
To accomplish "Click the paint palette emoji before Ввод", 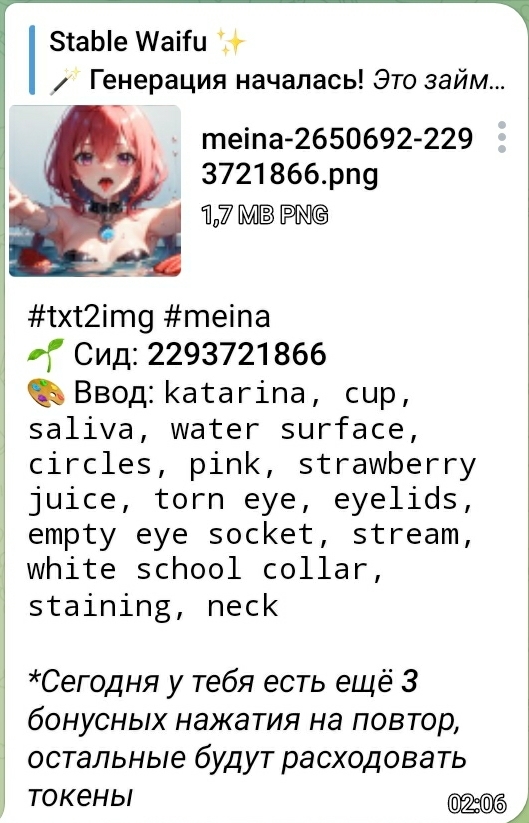I will pyautogui.click(x=46, y=393).
